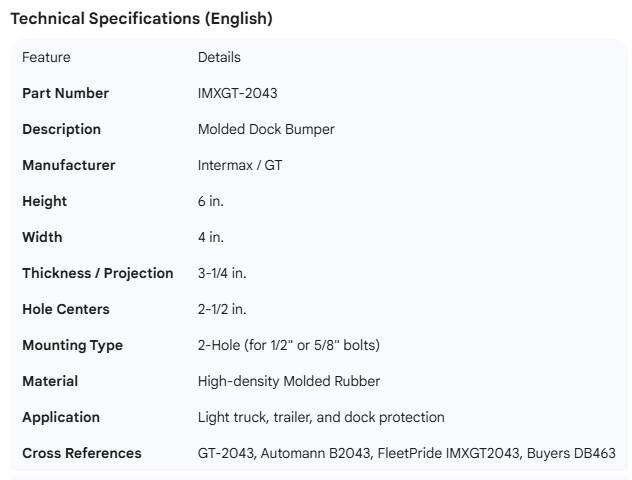The image size is (632, 480).
Task: Click the Intermax / GT value
Action: click(240, 165)
